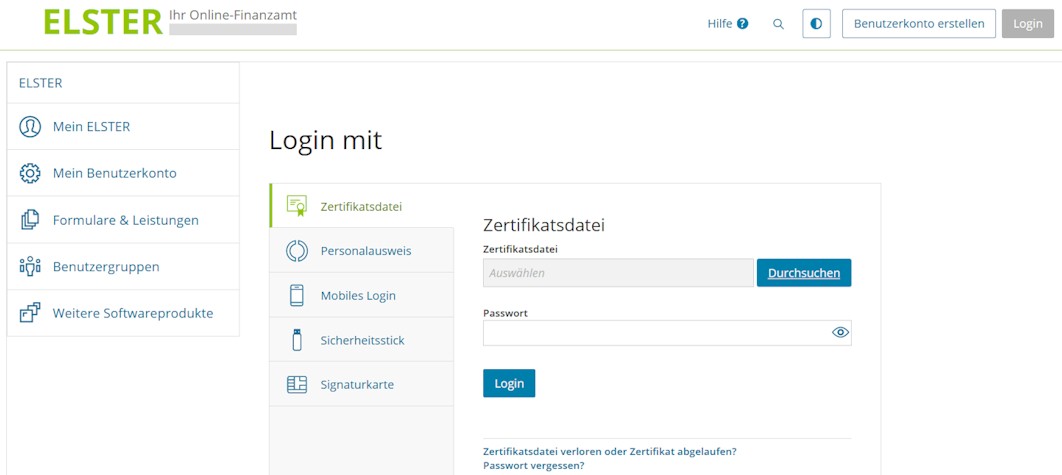Click the Zertifikatsdatei form heading
Image resolution: width=1062 pixels, height=475 pixels.
pyautogui.click(x=544, y=226)
